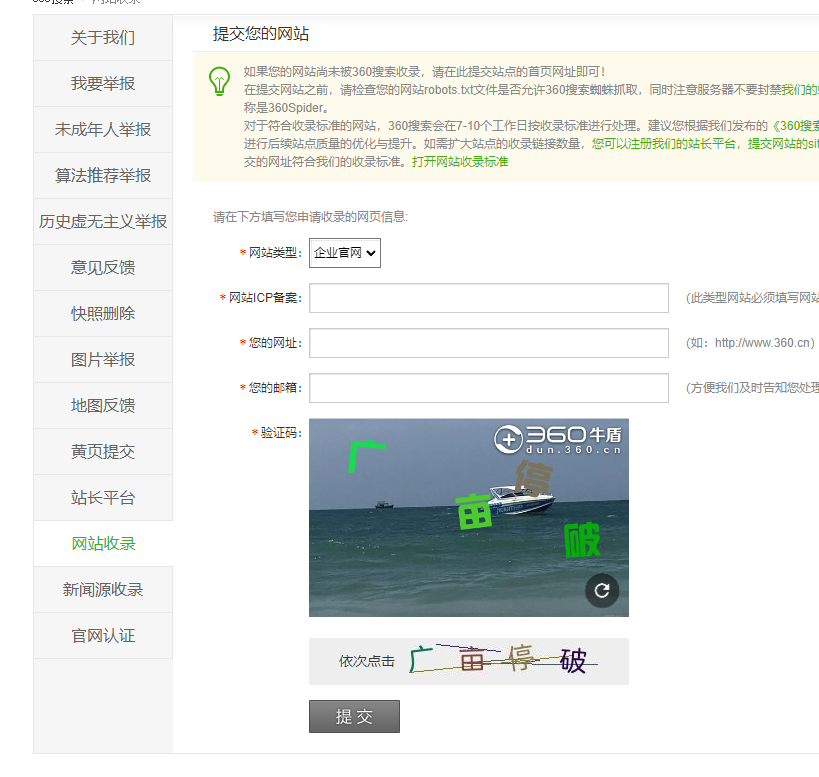This screenshot has height=777, width=819.
Task: Open the 未成年人举报 sidebar item
Action: (103, 130)
